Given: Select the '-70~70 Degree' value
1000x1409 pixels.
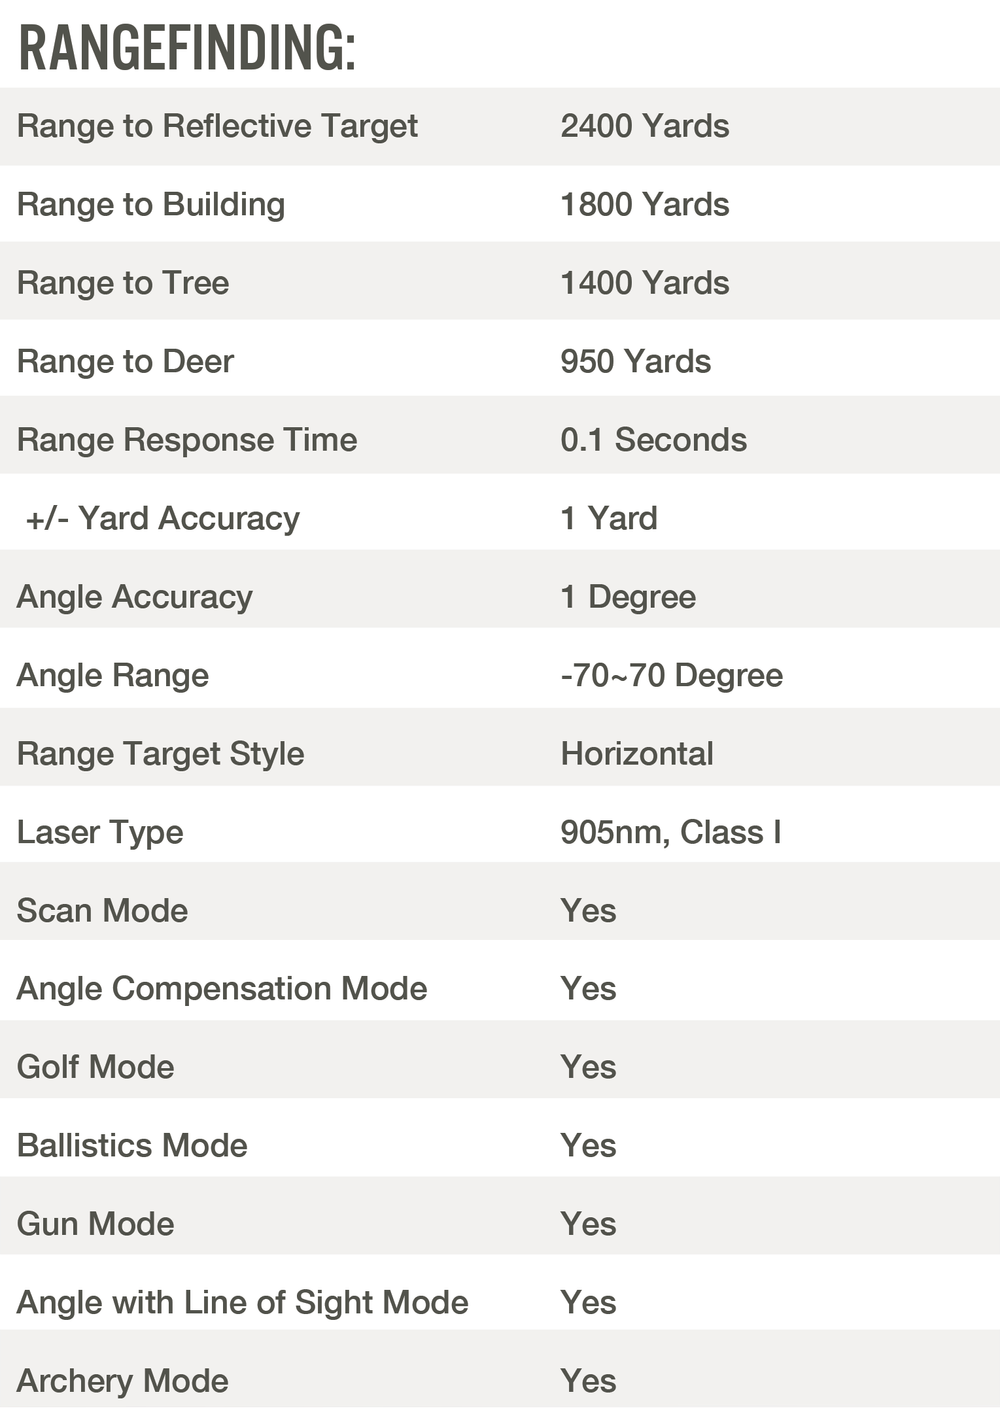Looking at the screenshot, I should 671,675.
